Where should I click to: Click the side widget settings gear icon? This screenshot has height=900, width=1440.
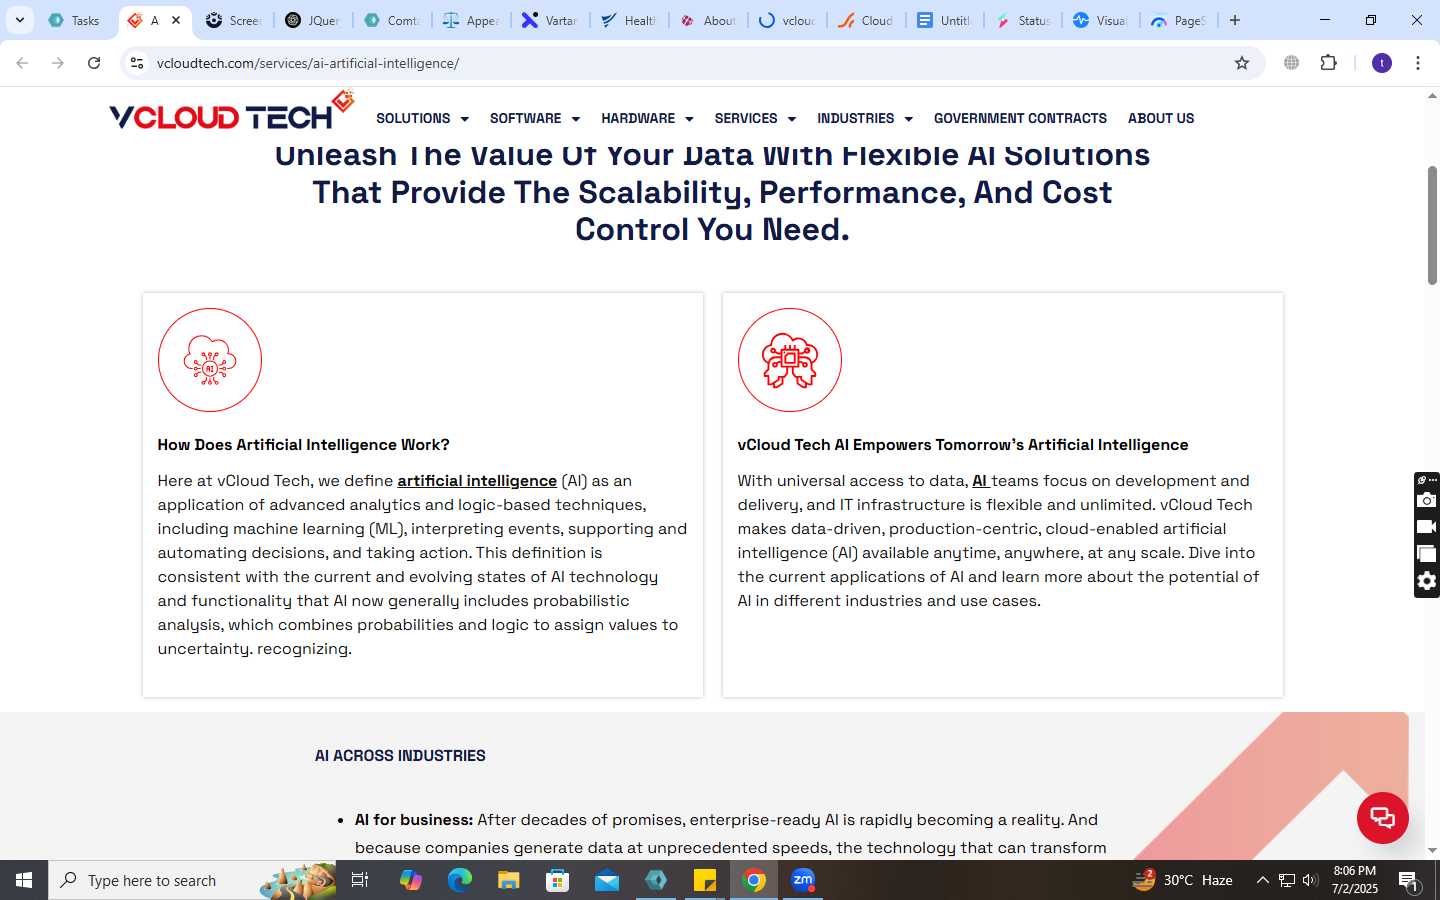tap(1427, 581)
